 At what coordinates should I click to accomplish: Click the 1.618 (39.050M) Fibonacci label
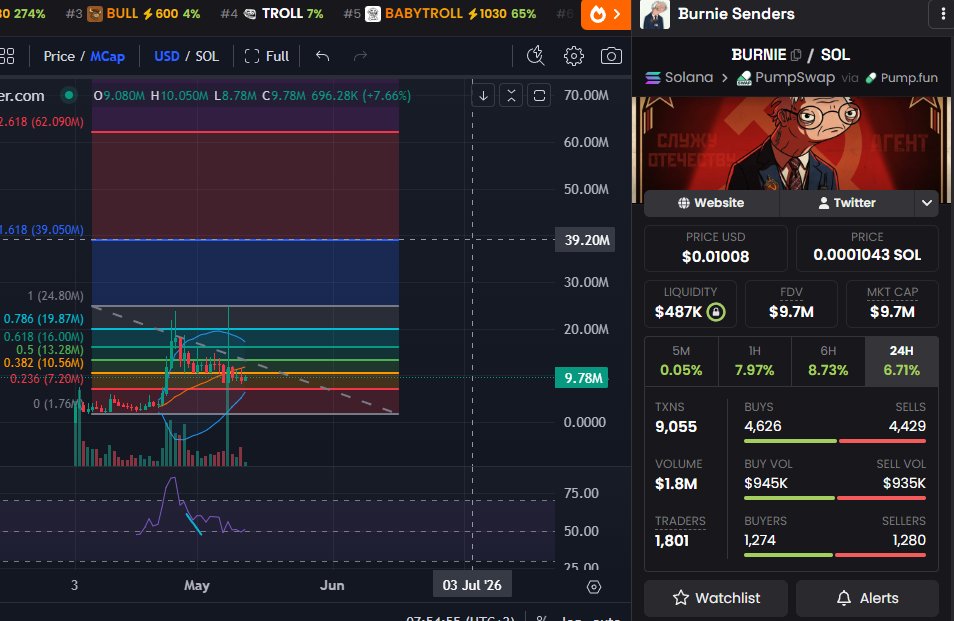coord(42,230)
